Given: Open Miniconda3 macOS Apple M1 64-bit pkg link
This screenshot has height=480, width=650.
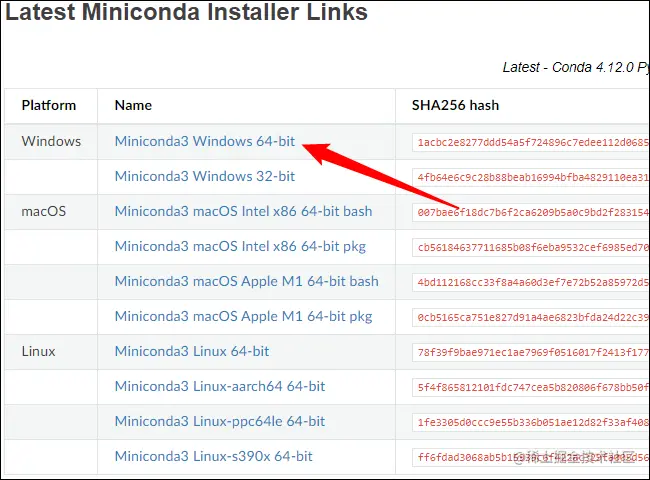Looking at the screenshot, I should point(243,317).
